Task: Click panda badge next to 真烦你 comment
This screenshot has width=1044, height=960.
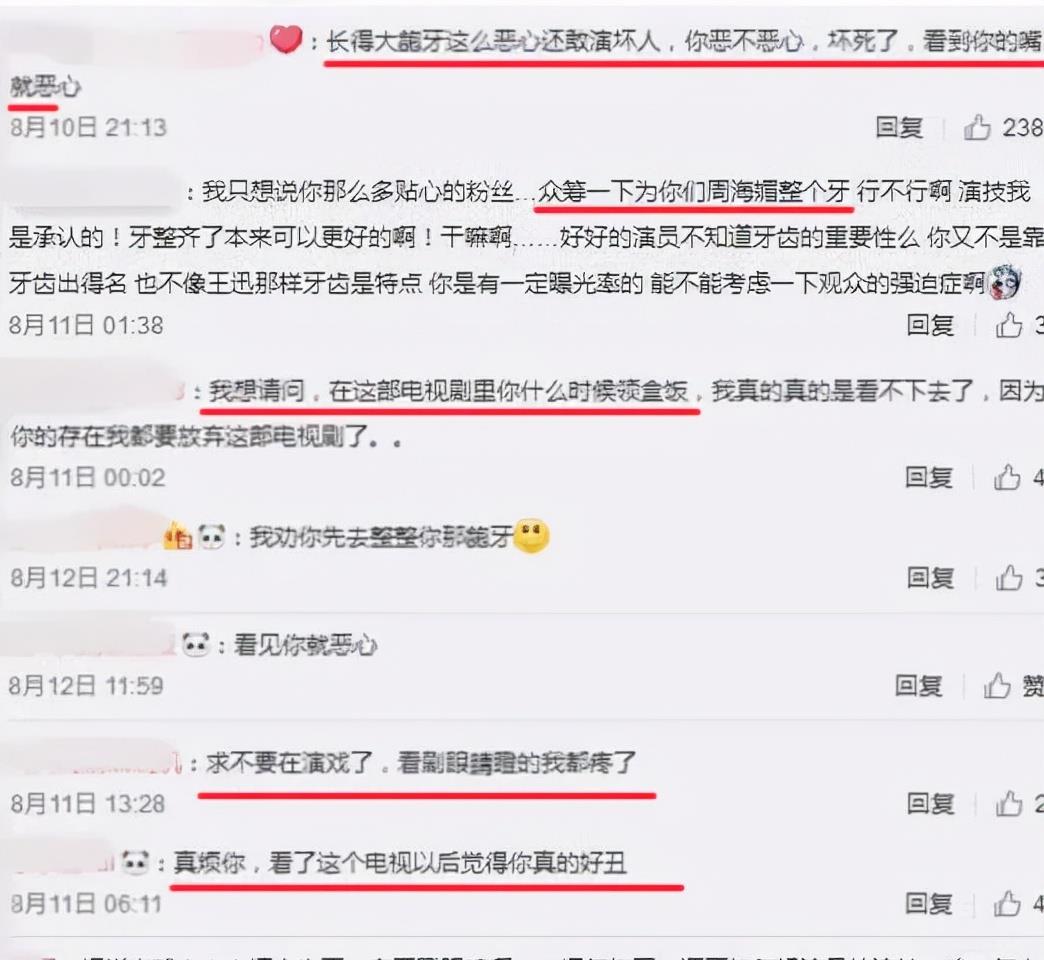Action: click(136, 863)
